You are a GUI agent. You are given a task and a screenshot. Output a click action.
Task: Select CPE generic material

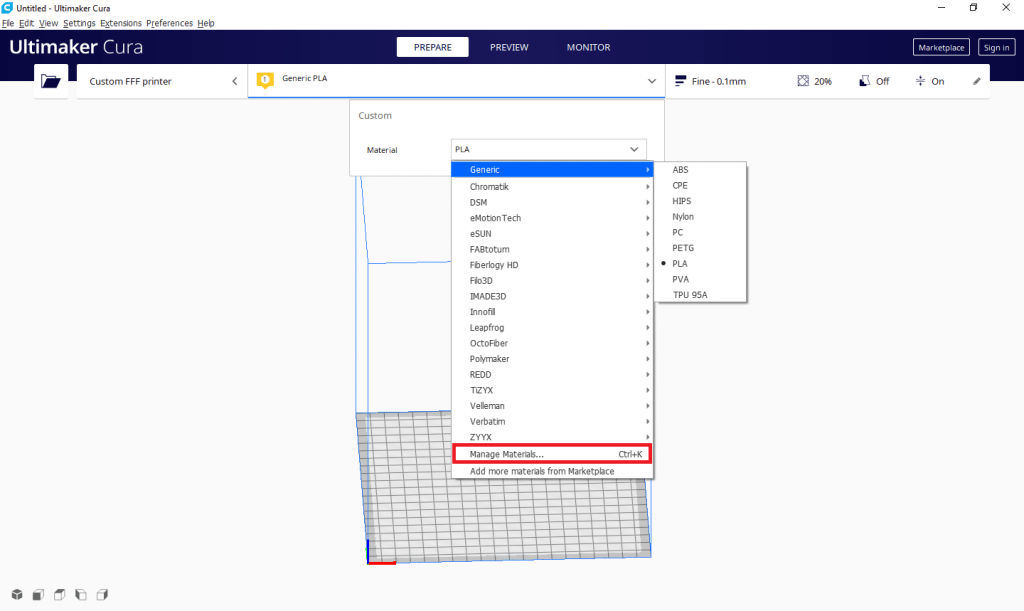(701, 185)
